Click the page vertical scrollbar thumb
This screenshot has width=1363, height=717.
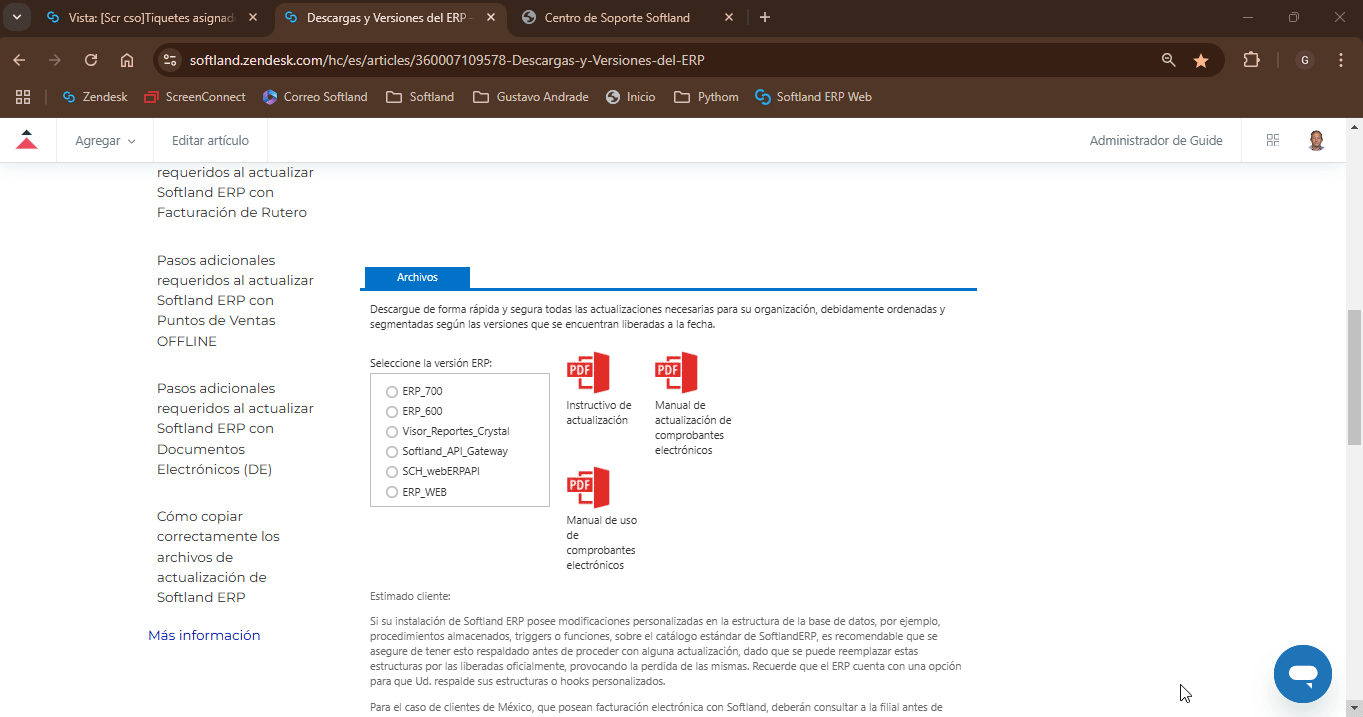[x=1355, y=377]
